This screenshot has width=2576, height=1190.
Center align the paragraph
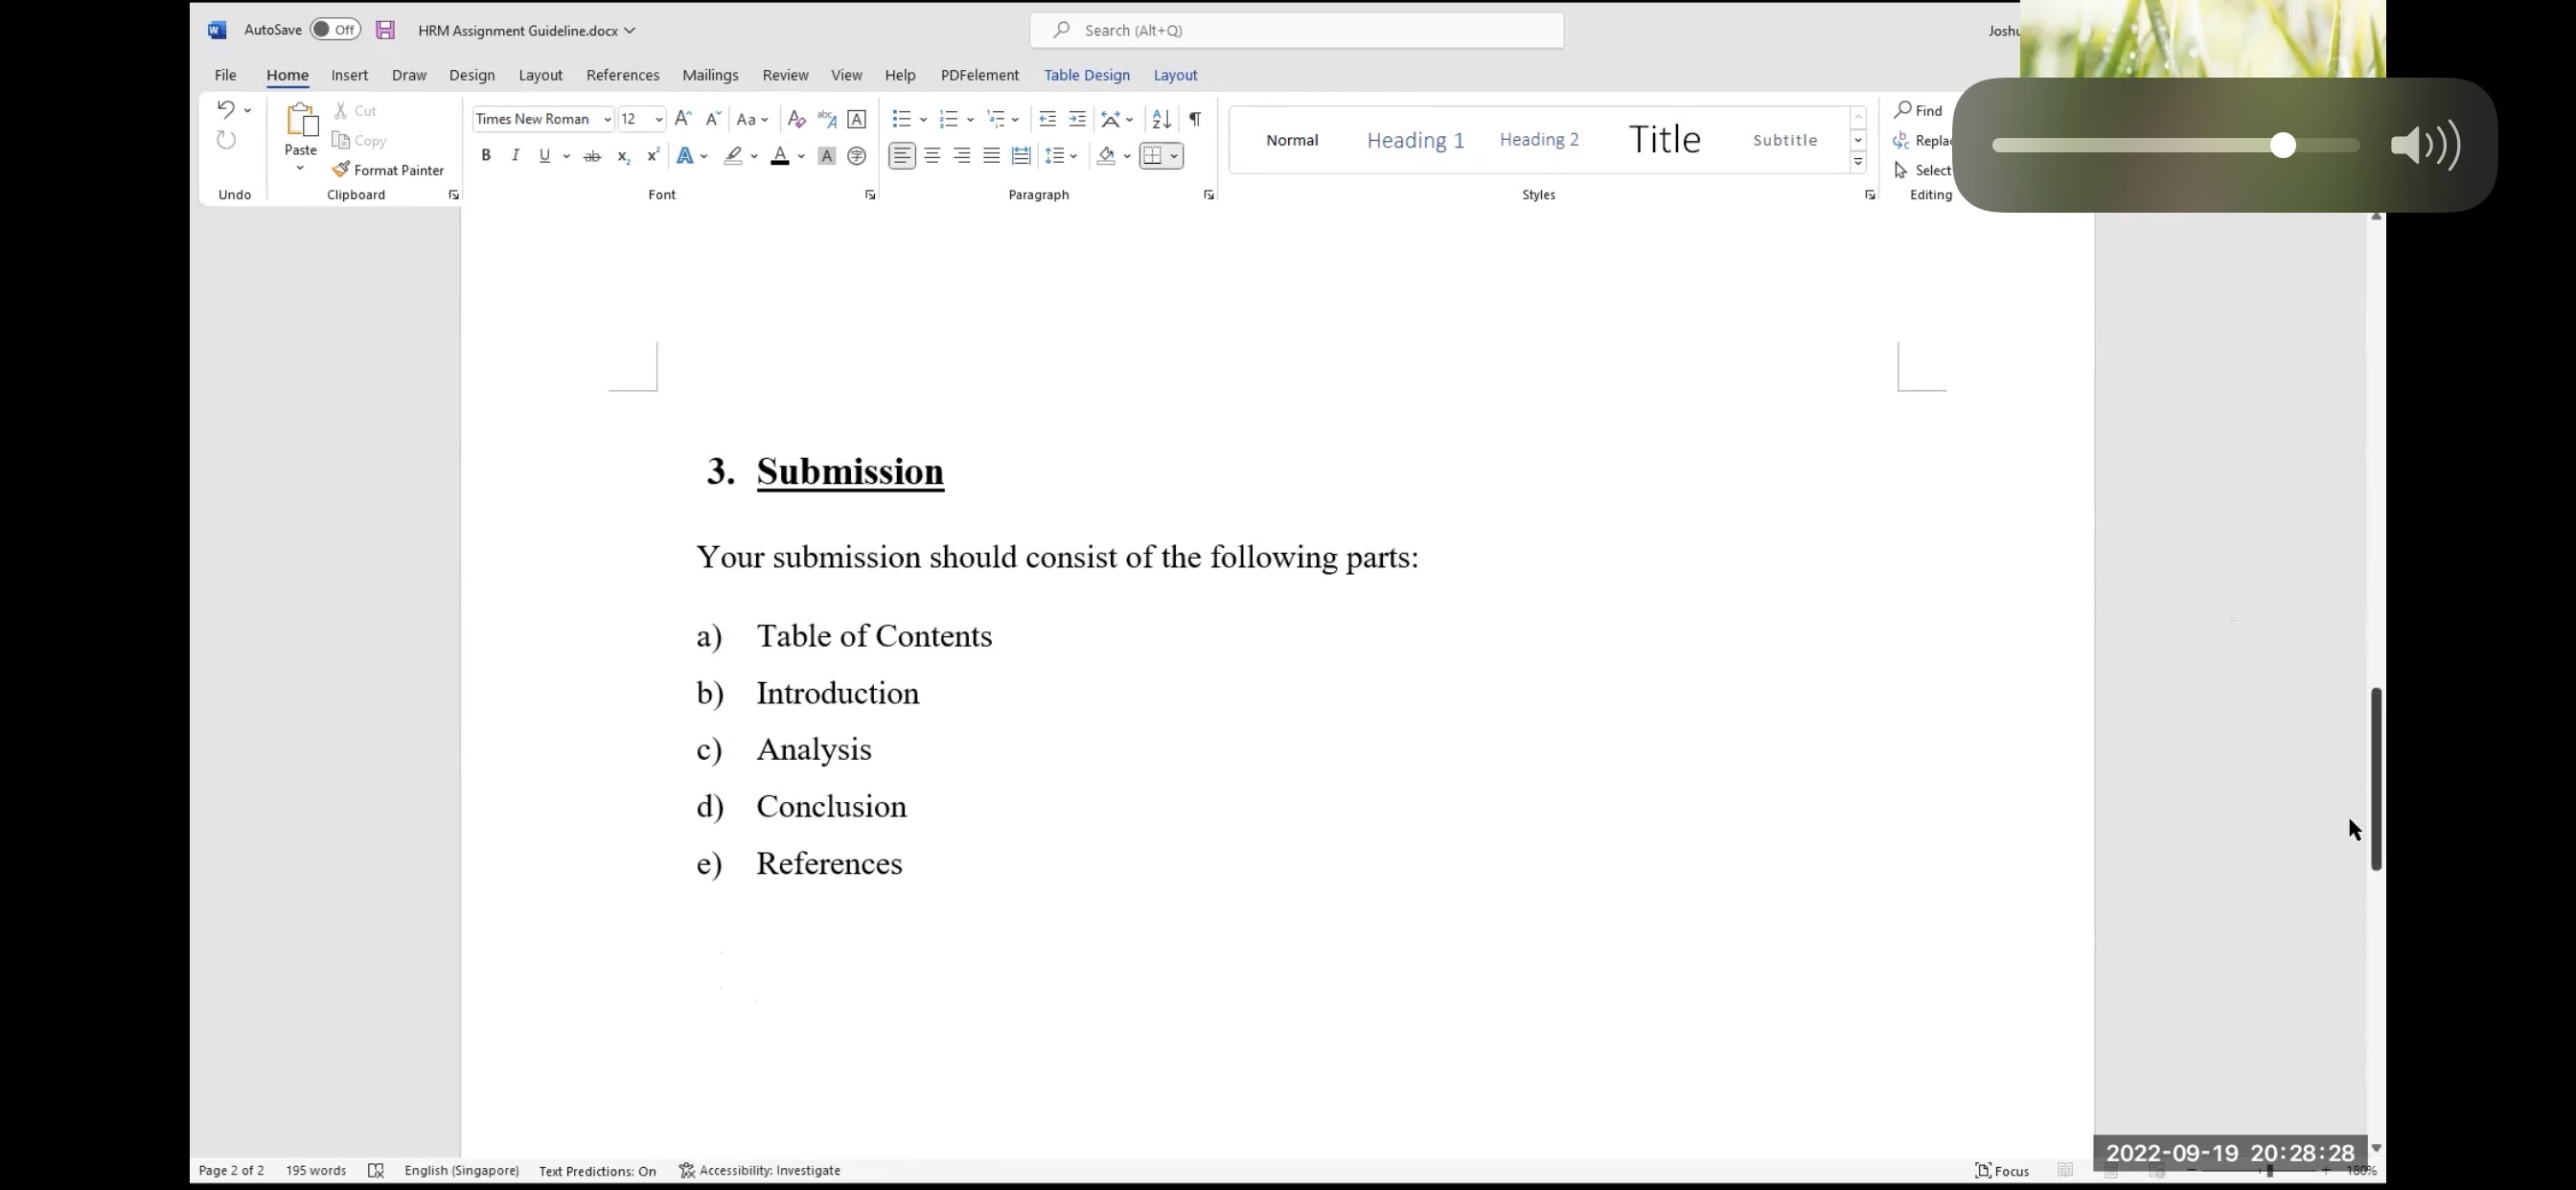point(932,156)
